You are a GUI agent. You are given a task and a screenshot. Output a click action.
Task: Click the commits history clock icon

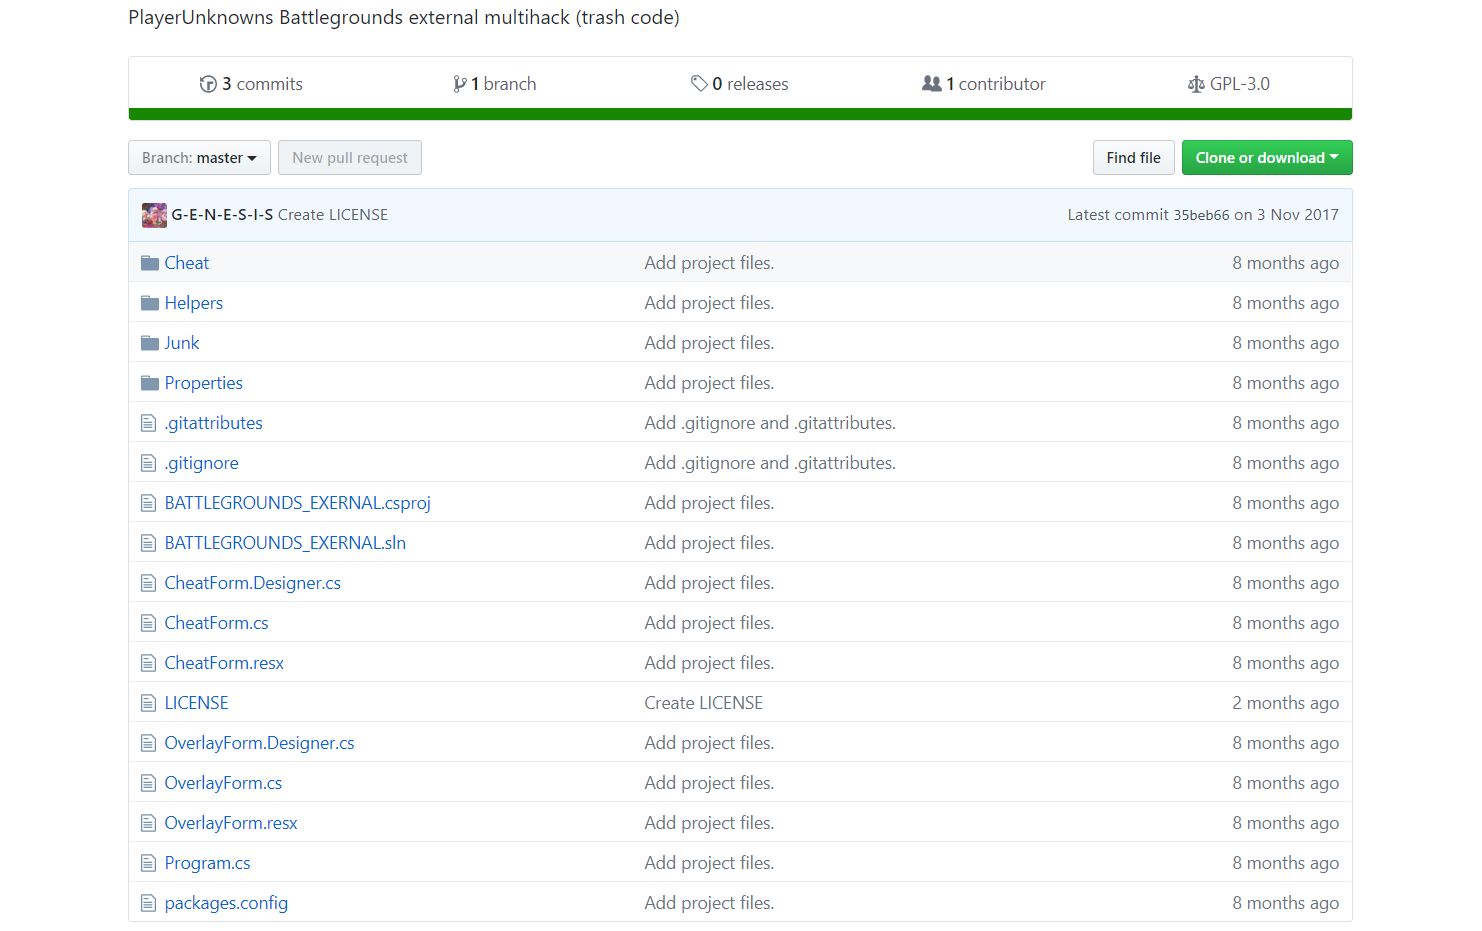[x=208, y=84]
